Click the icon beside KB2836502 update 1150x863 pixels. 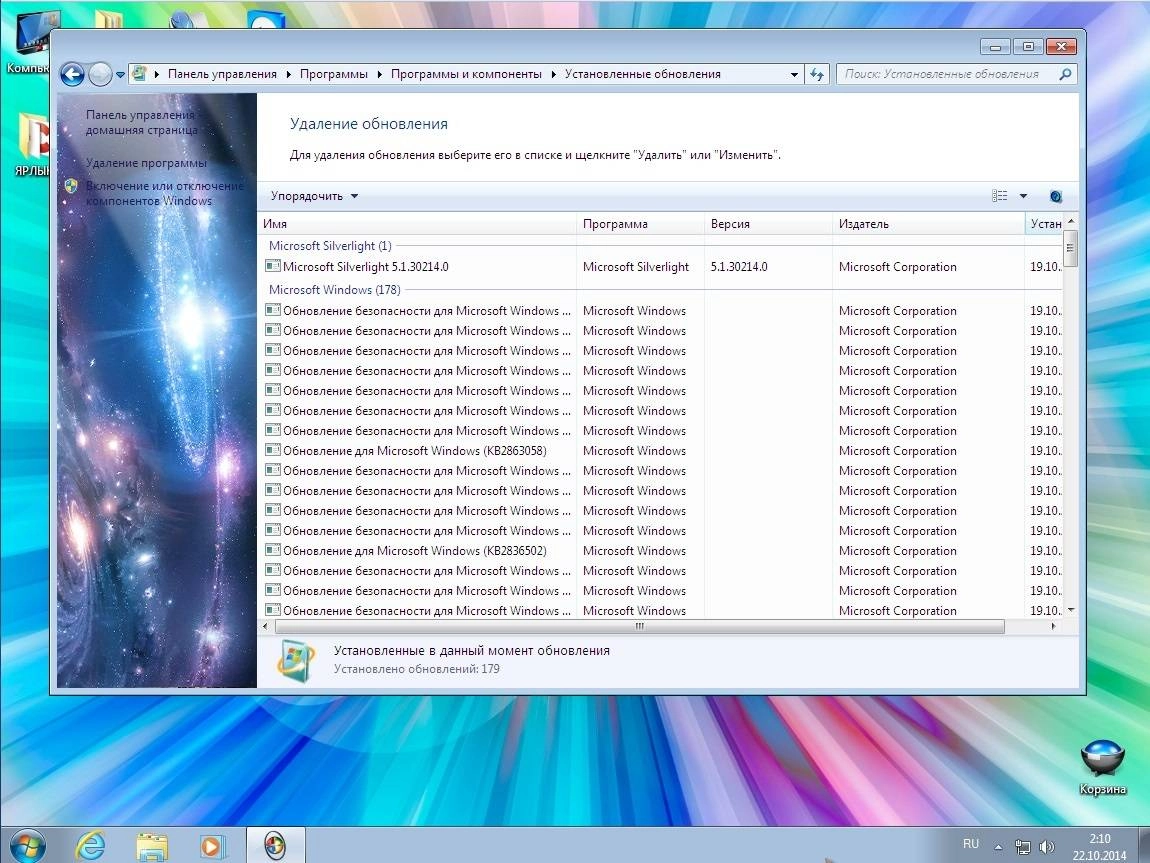273,550
